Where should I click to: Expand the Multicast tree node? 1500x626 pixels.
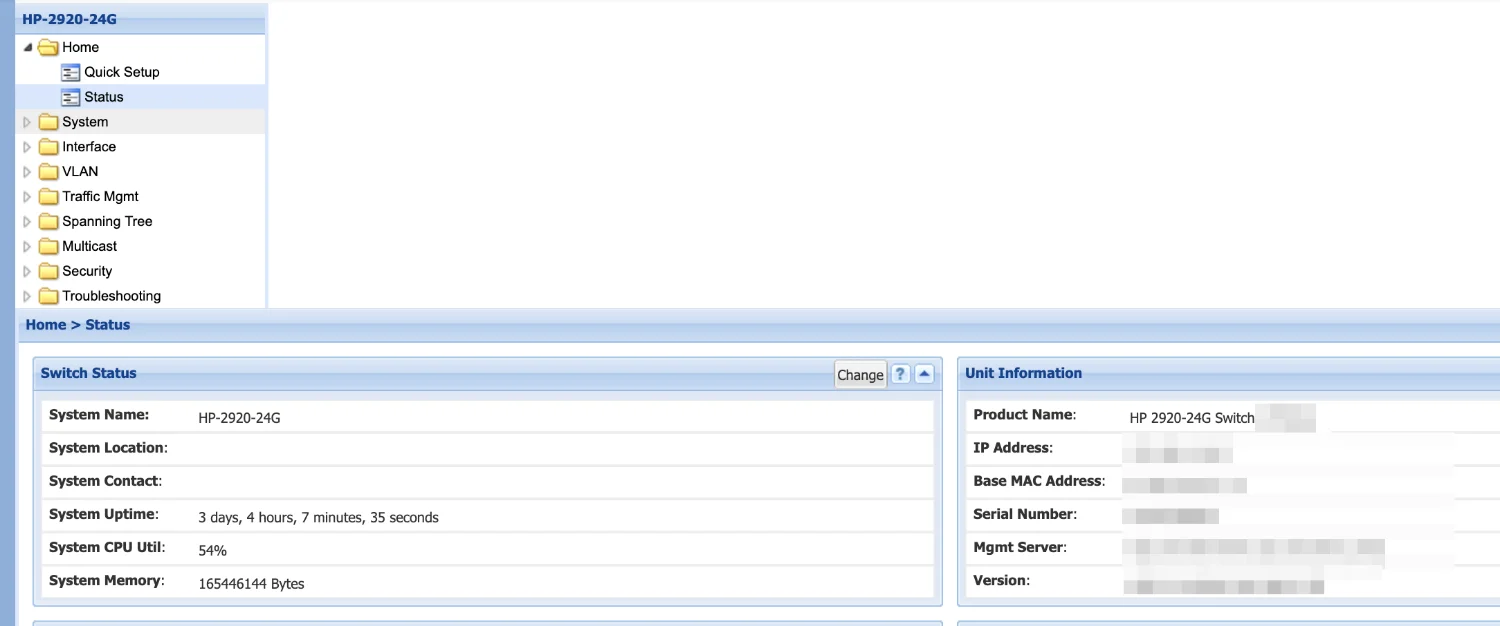coord(28,246)
